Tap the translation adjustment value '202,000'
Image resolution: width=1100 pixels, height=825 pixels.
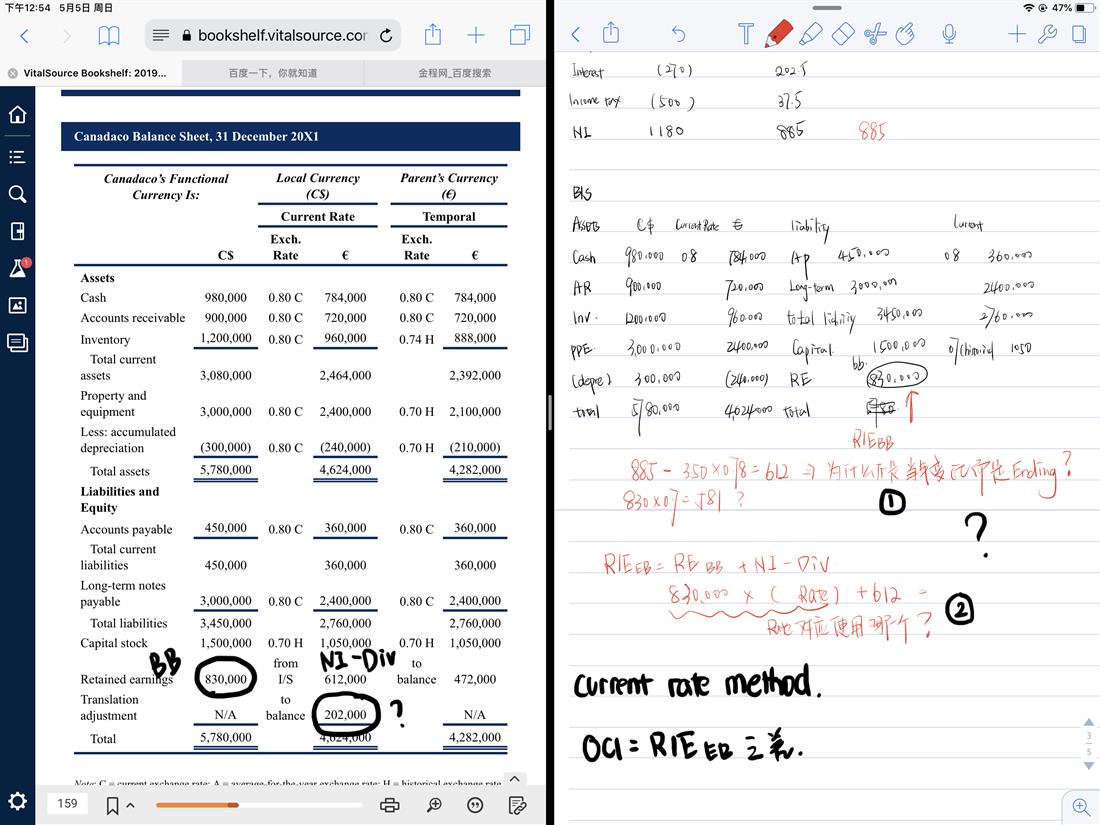(x=345, y=714)
